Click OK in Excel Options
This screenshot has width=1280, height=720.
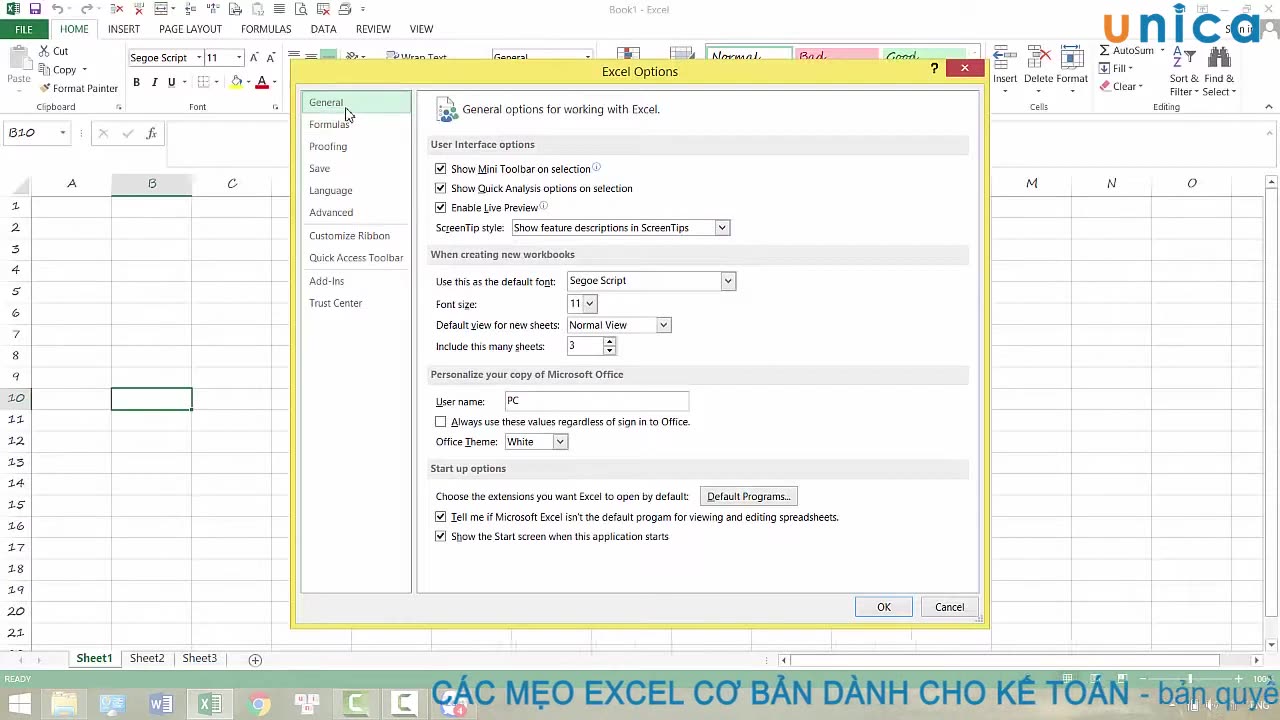click(884, 607)
